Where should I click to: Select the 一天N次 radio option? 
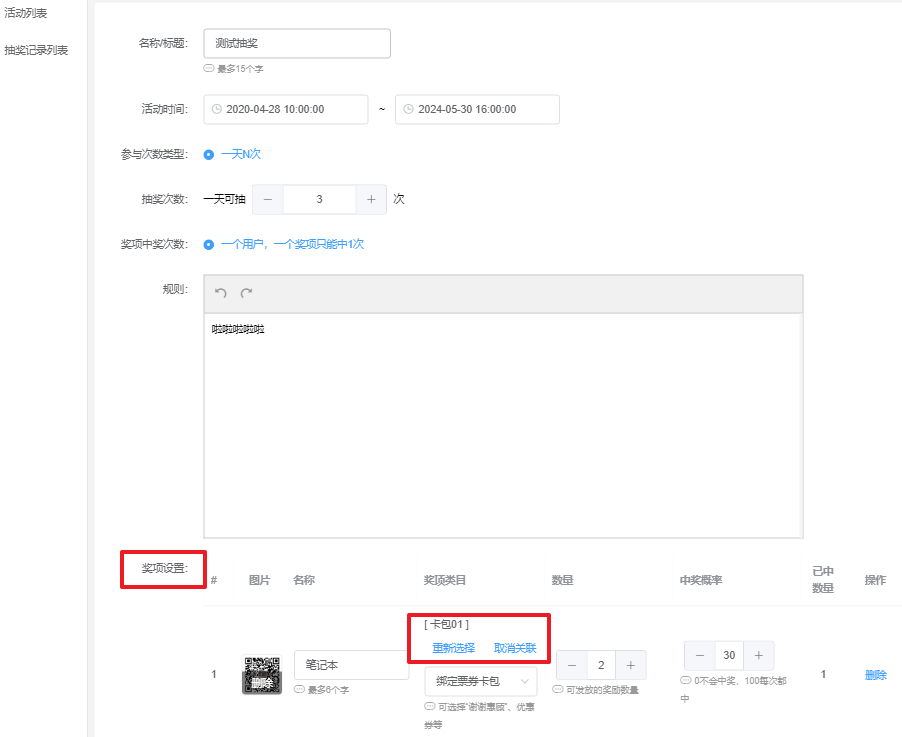209,155
